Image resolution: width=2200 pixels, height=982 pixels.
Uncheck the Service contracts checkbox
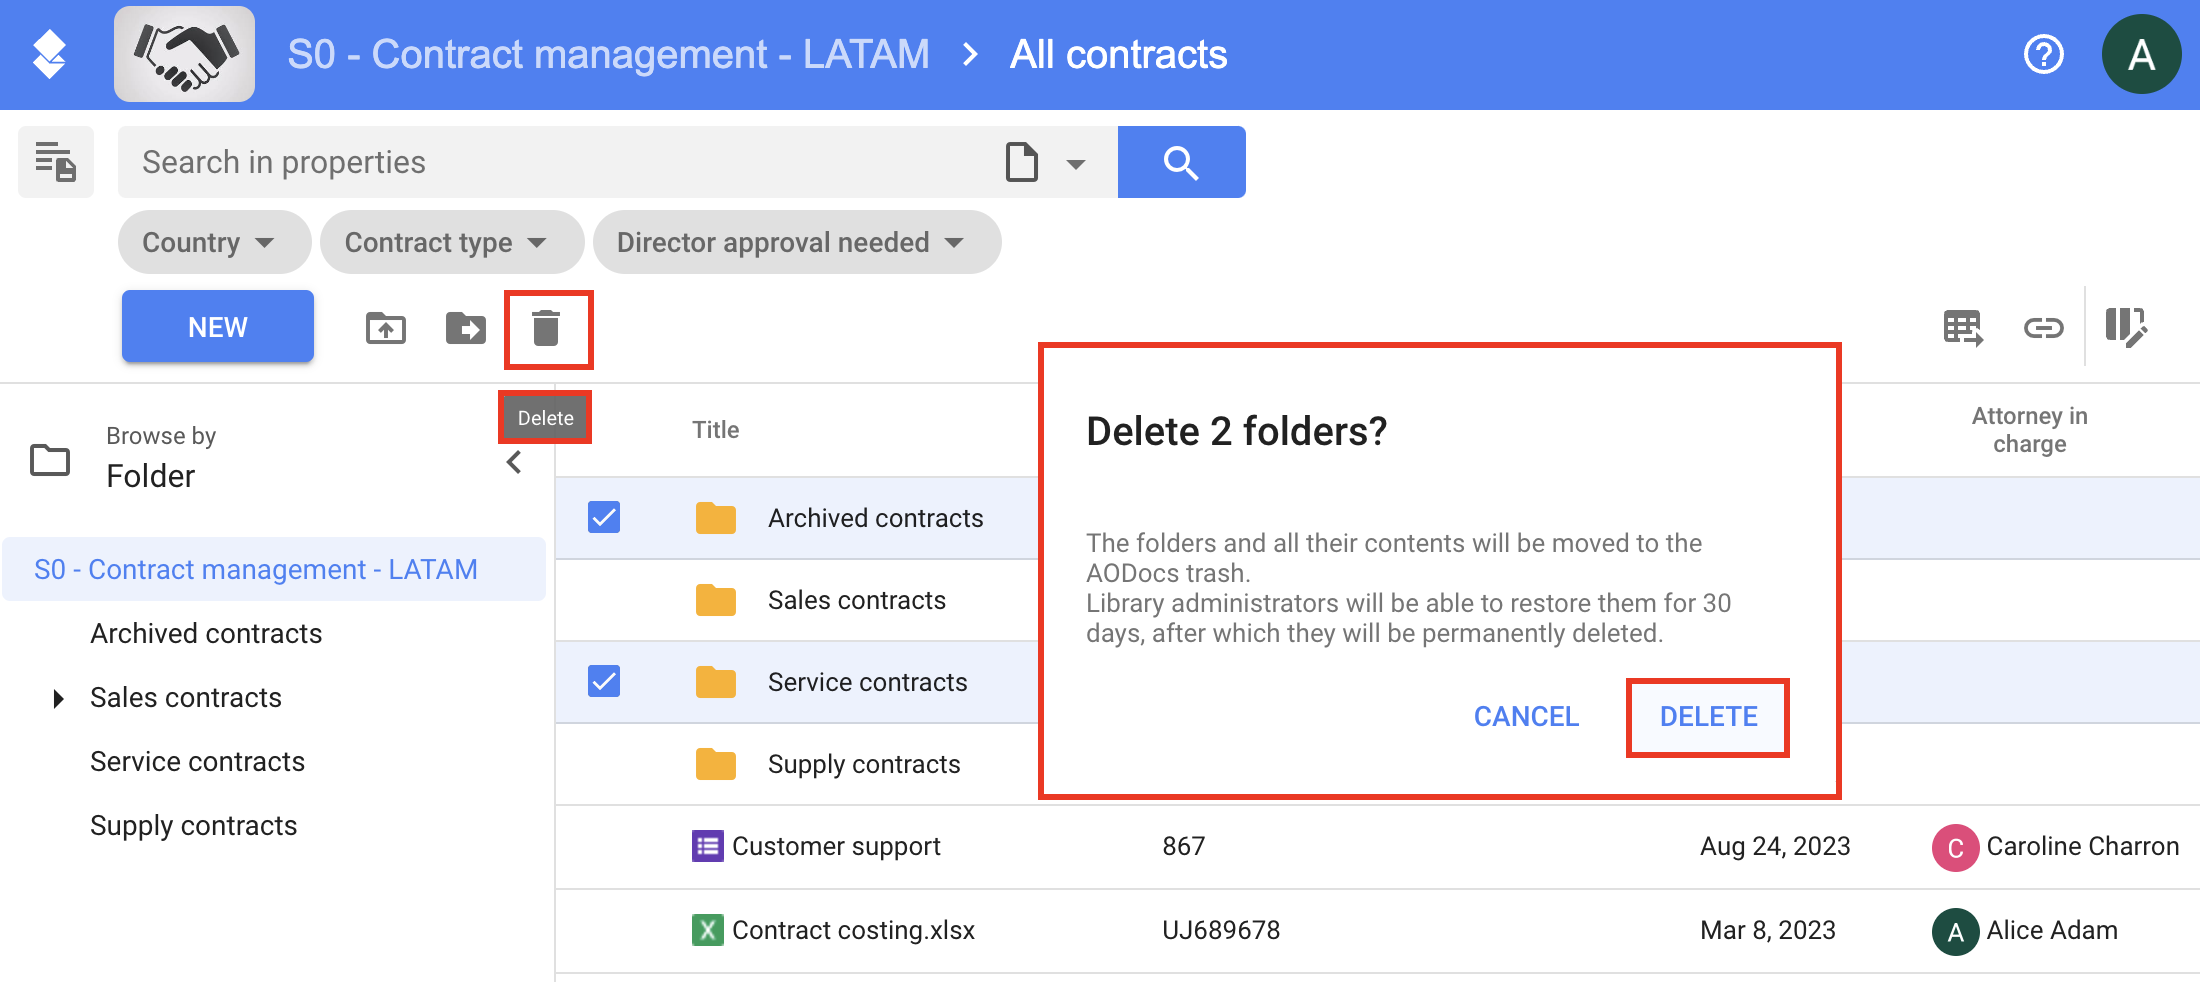tap(604, 681)
